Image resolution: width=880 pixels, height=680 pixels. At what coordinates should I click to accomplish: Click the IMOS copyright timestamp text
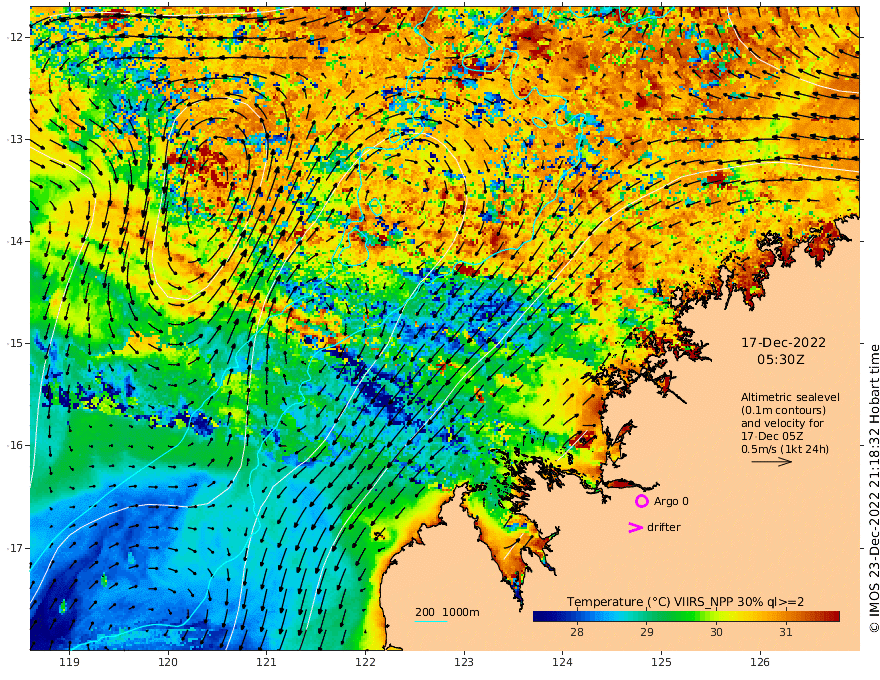point(874,489)
